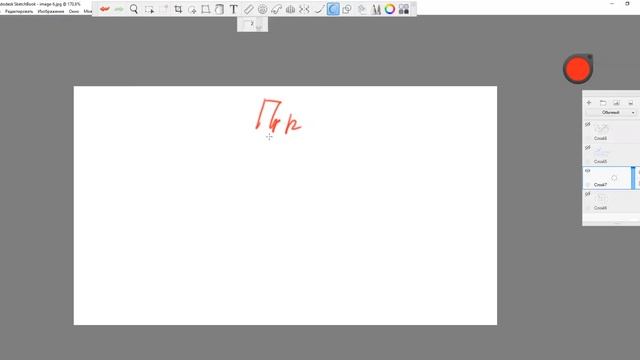Open the color swatch library icon
The width and height of the screenshot is (640, 360).
[404, 9]
